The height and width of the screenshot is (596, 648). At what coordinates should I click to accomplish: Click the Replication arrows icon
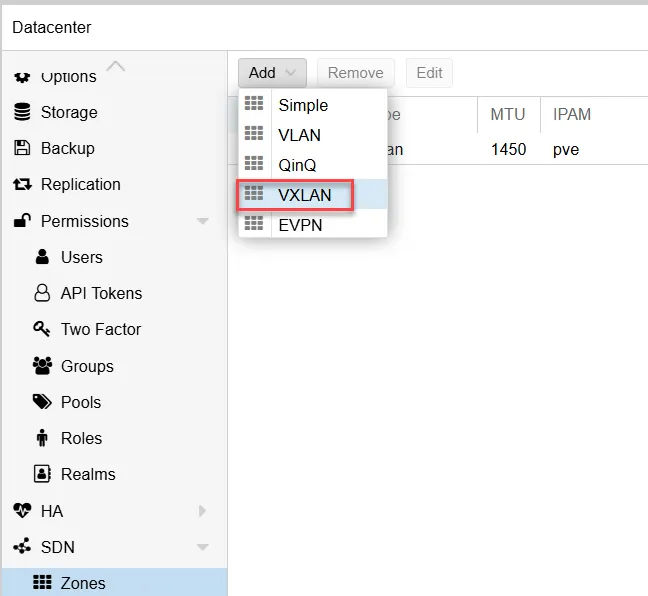tap(22, 184)
